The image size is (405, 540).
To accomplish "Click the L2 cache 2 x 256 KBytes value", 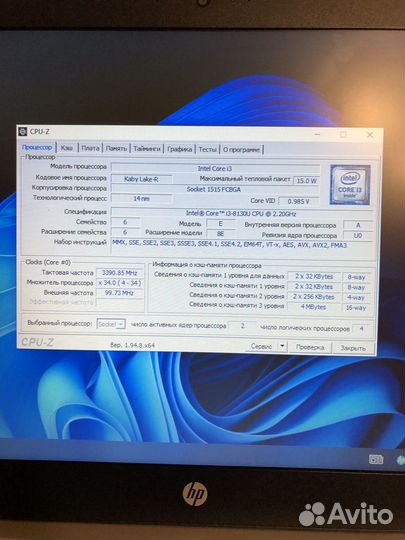I will pyautogui.click(x=314, y=297).
